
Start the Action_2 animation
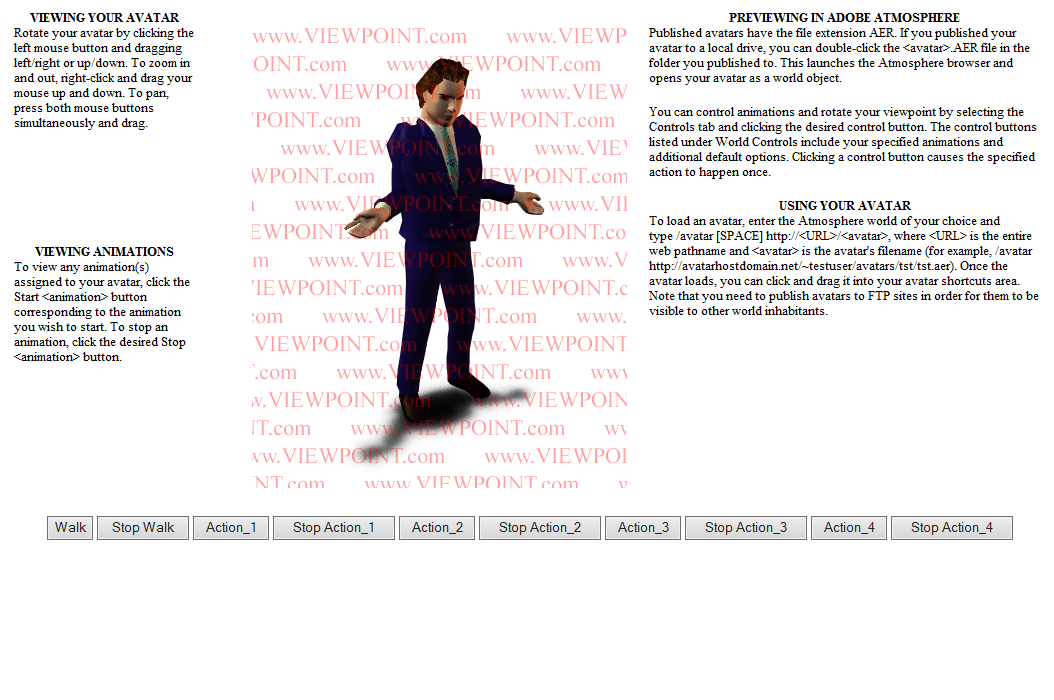437,528
